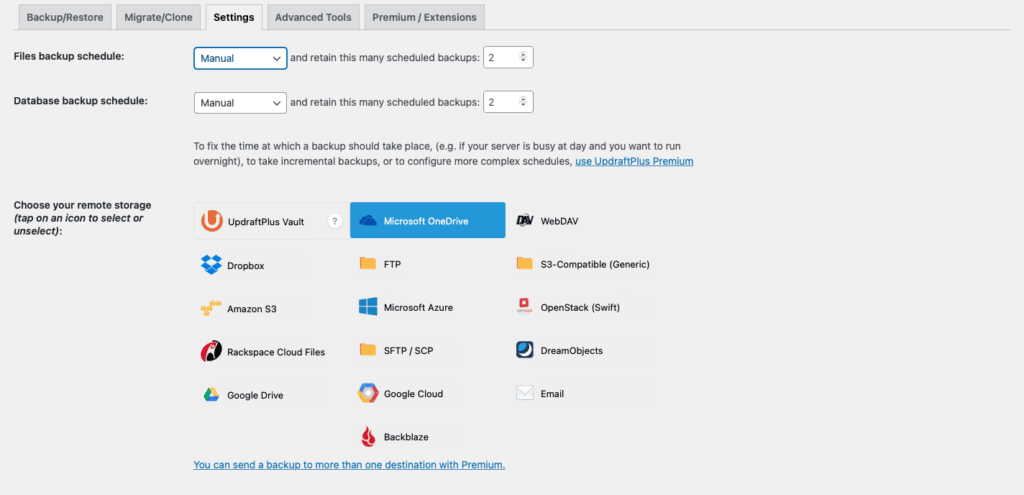The height and width of the screenshot is (495, 1024).
Task: Pick the Amazon S3 icon
Action: click(x=211, y=309)
